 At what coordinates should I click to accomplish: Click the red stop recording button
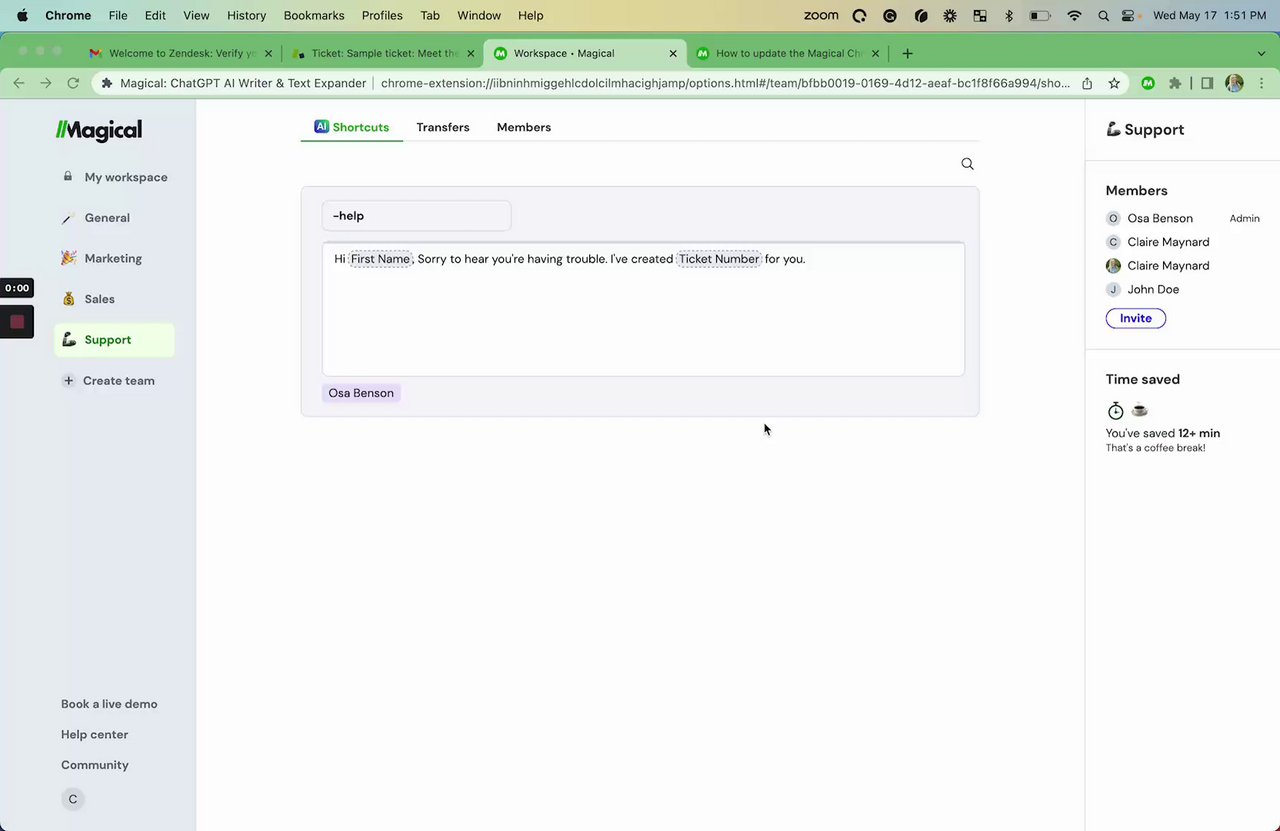point(17,322)
